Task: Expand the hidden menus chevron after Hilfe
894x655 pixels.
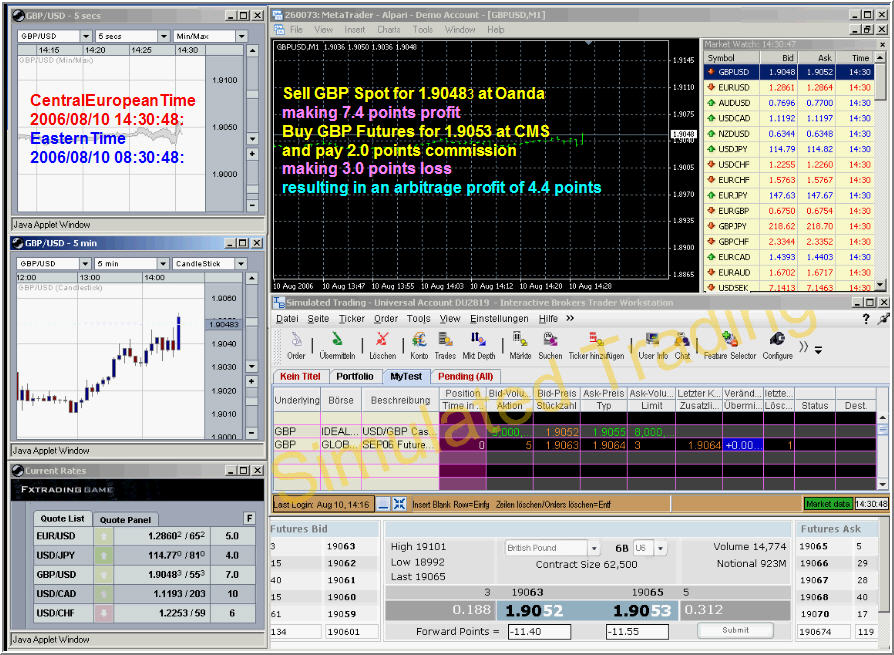Action: [570, 318]
